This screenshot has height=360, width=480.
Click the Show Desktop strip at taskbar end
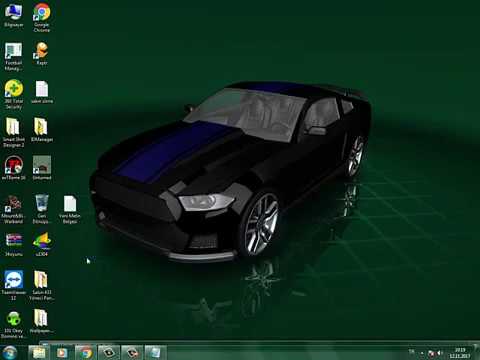click(x=477, y=353)
